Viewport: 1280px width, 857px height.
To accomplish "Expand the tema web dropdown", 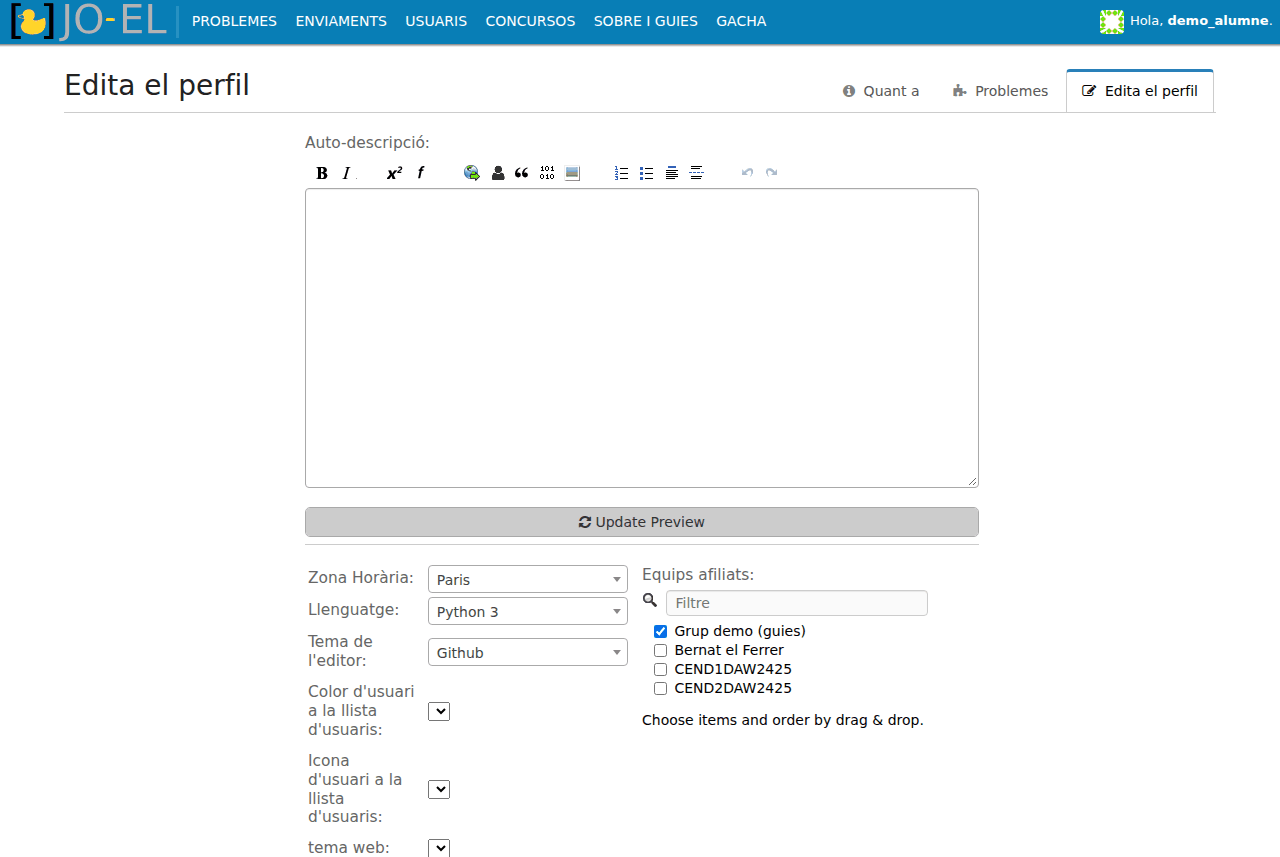I will 439,848.
